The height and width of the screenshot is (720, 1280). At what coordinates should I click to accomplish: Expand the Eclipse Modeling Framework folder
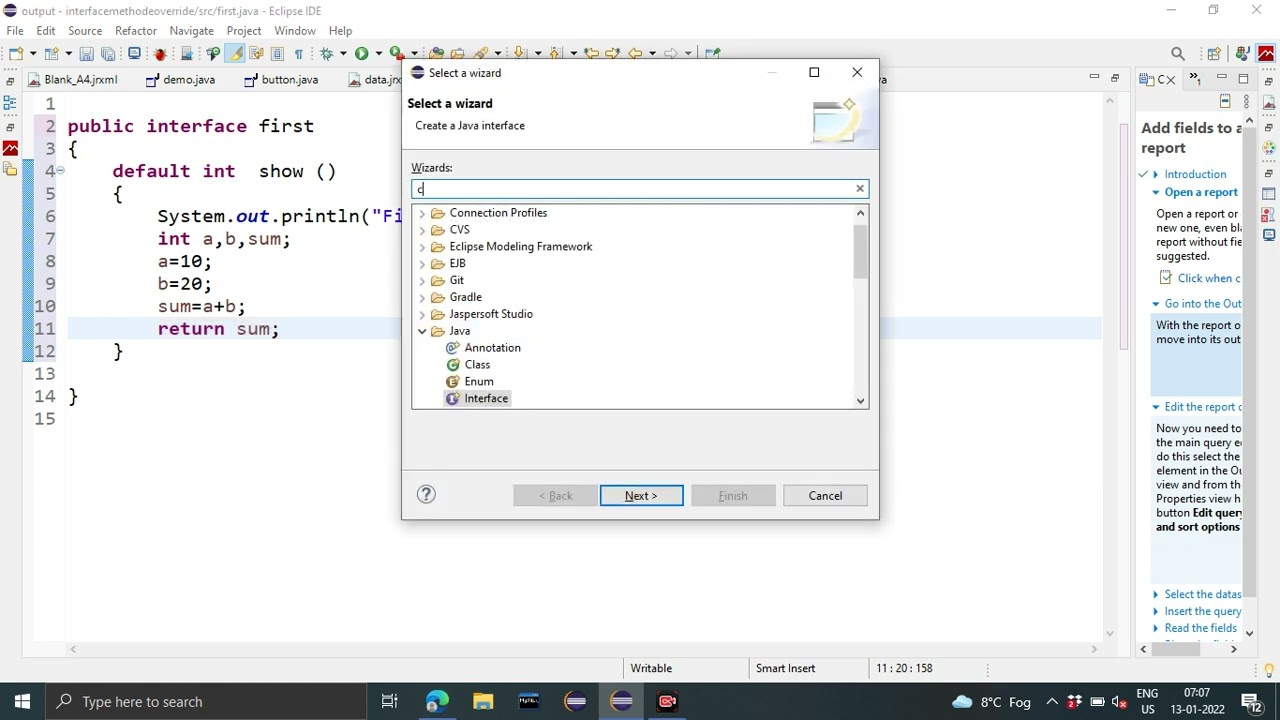coord(422,247)
